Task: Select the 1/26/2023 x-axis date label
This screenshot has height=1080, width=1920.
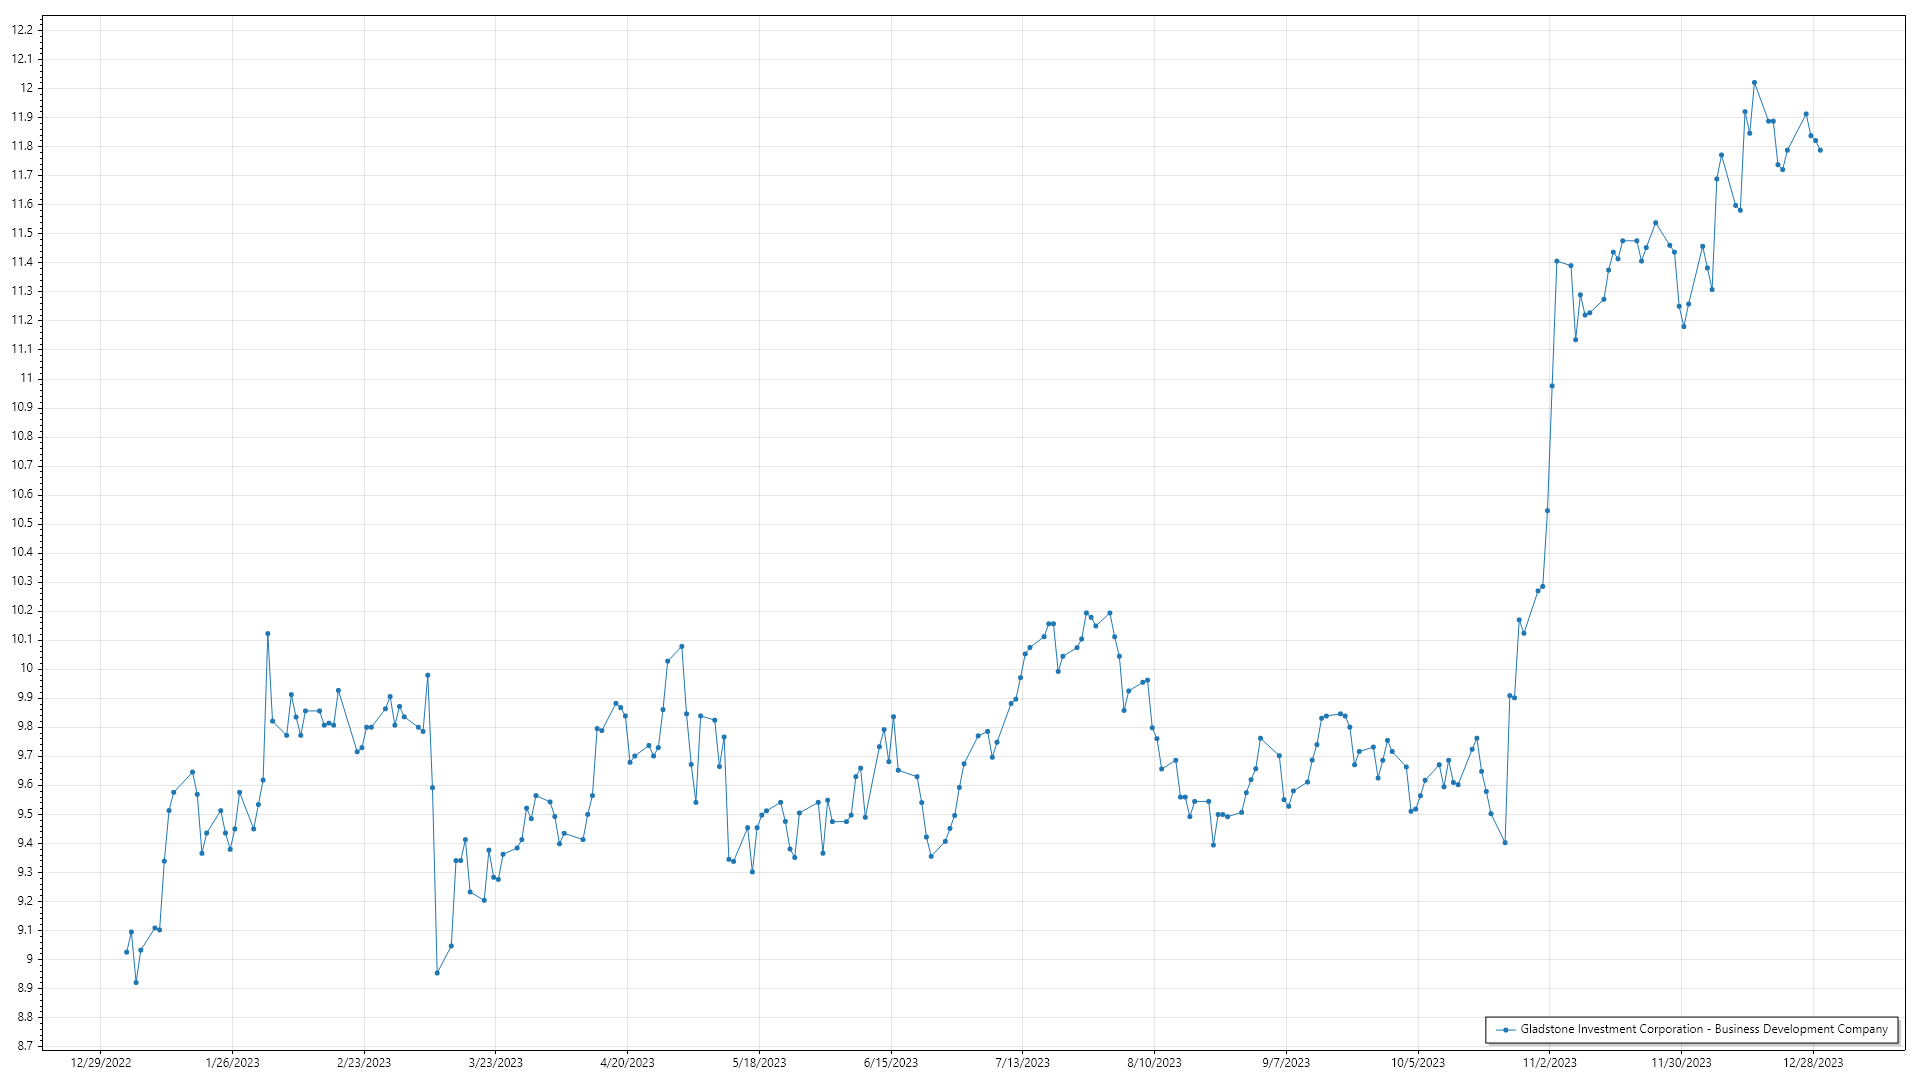Action: click(x=232, y=1063)
